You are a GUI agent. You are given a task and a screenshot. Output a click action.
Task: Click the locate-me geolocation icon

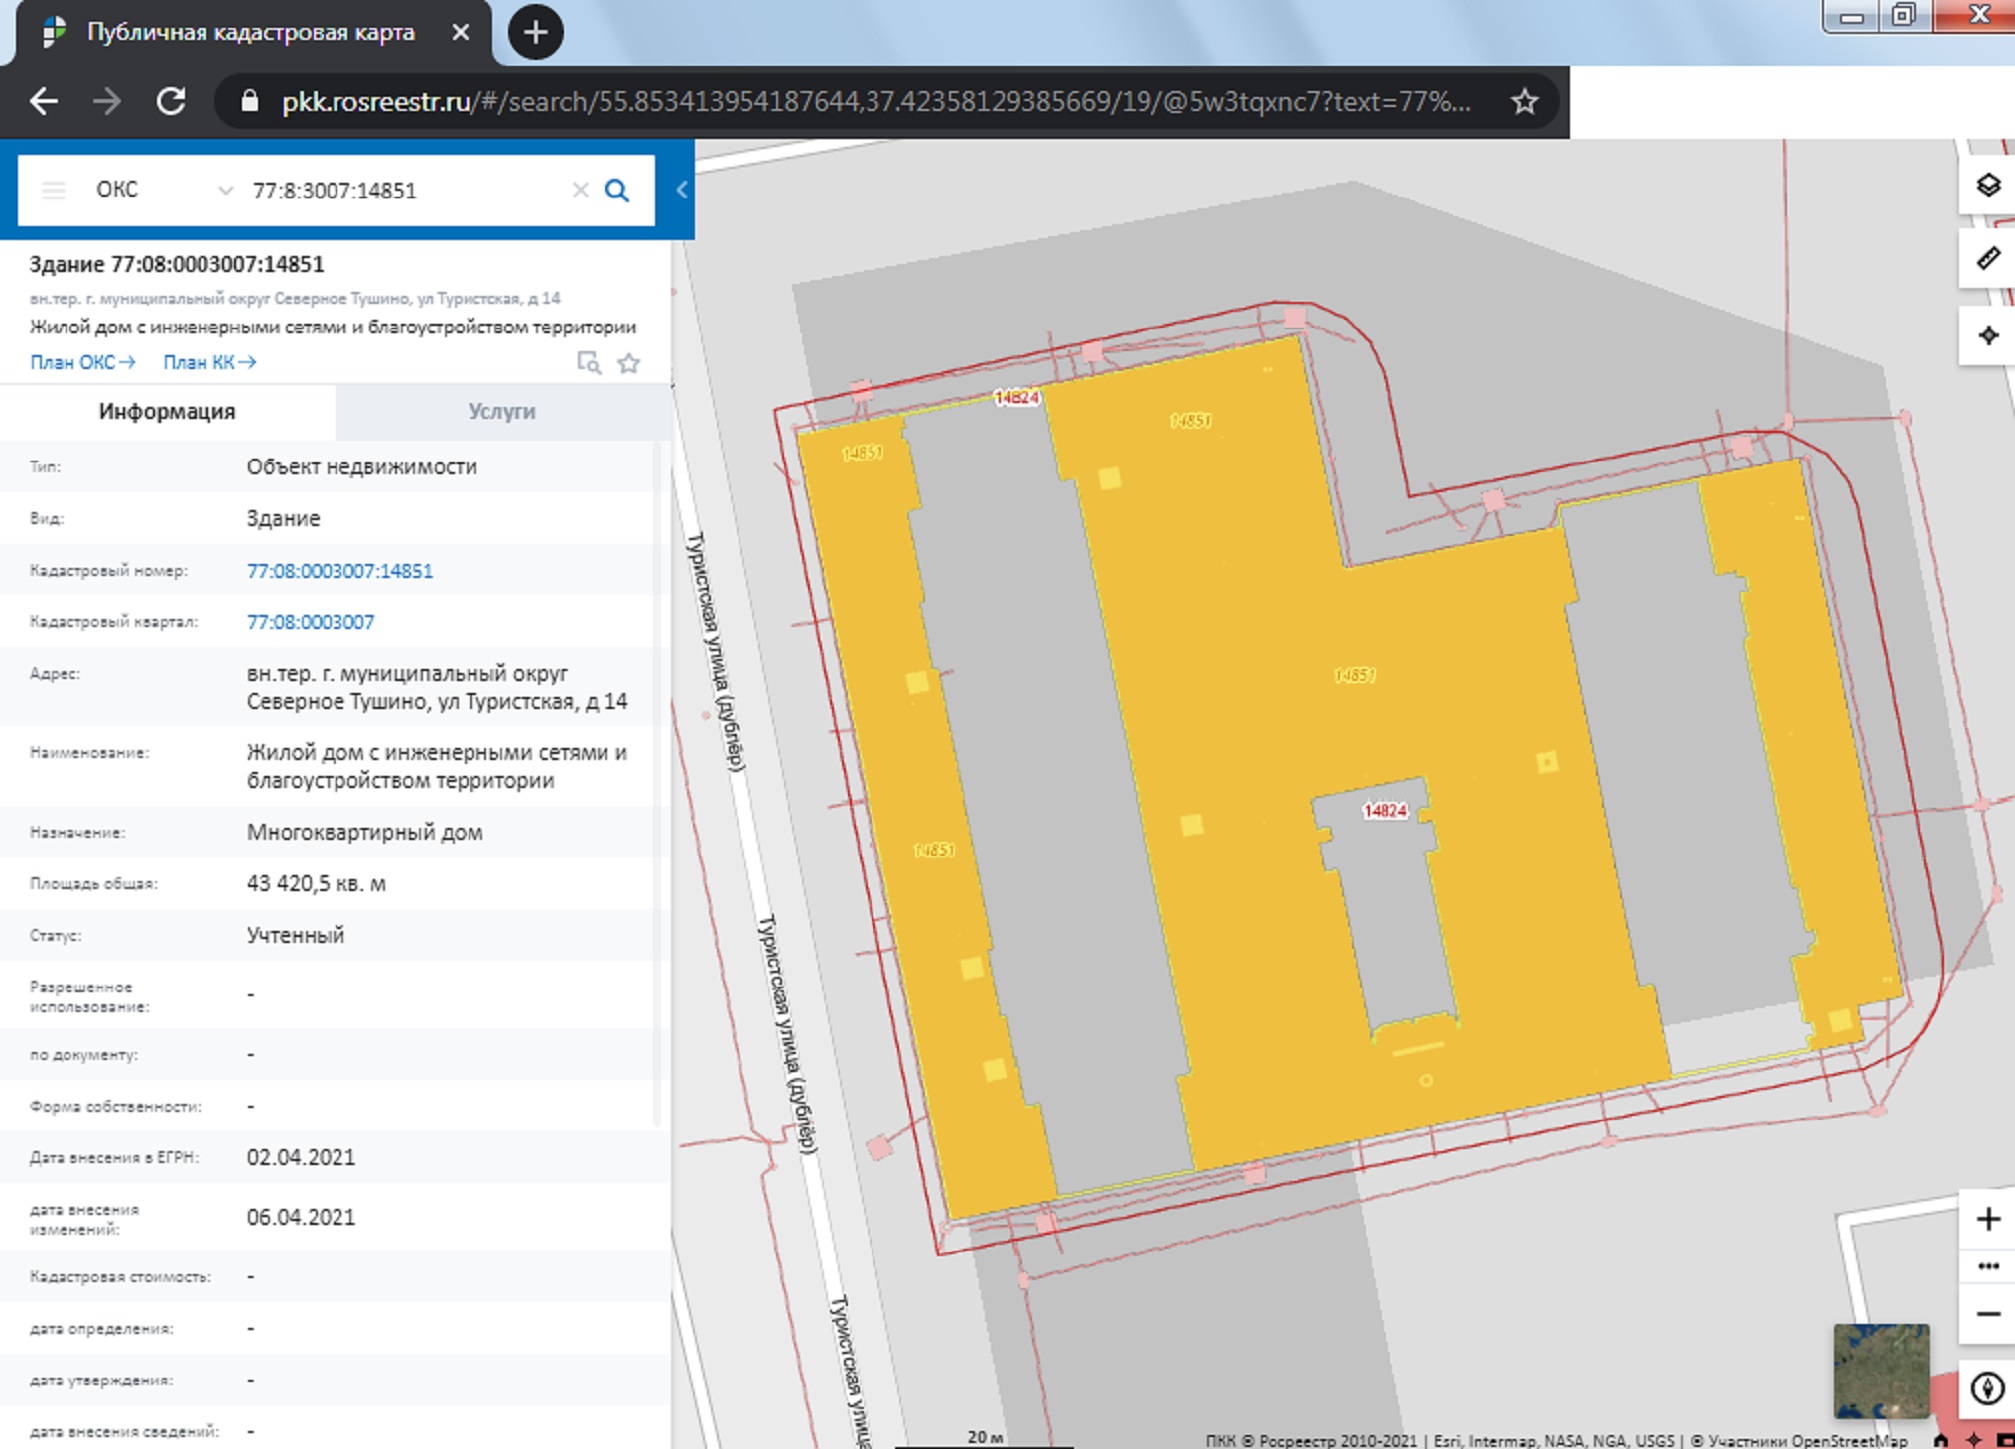click(1987, 336)
